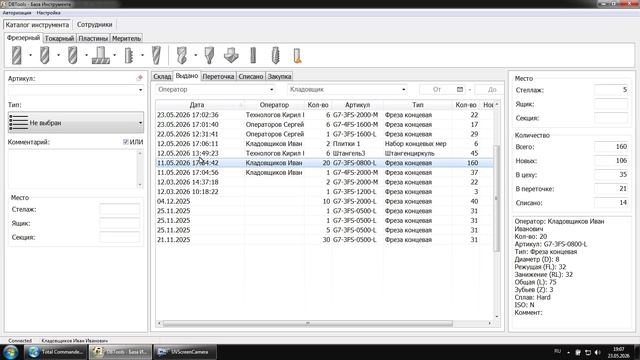Select the flat end mill tool icon
The image size is (640, 360).
click(x=16, y=55)
